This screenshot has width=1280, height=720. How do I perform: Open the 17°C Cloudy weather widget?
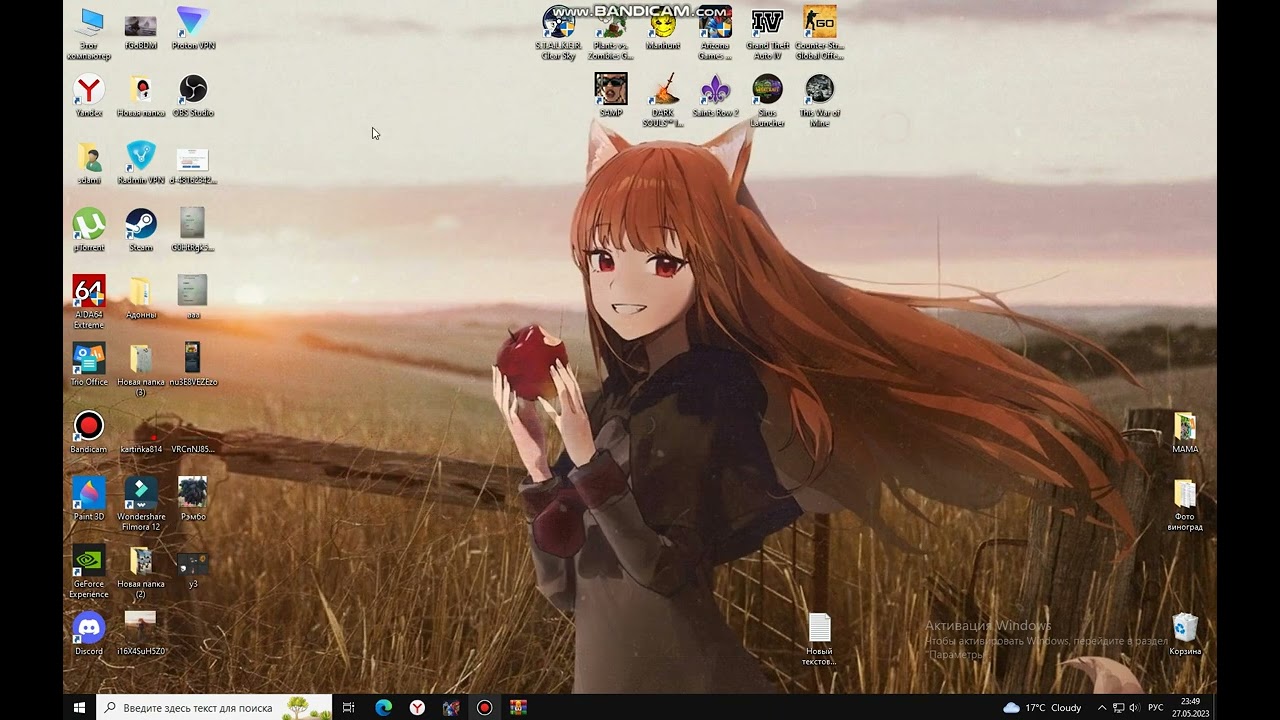[x=1042, y=707]
